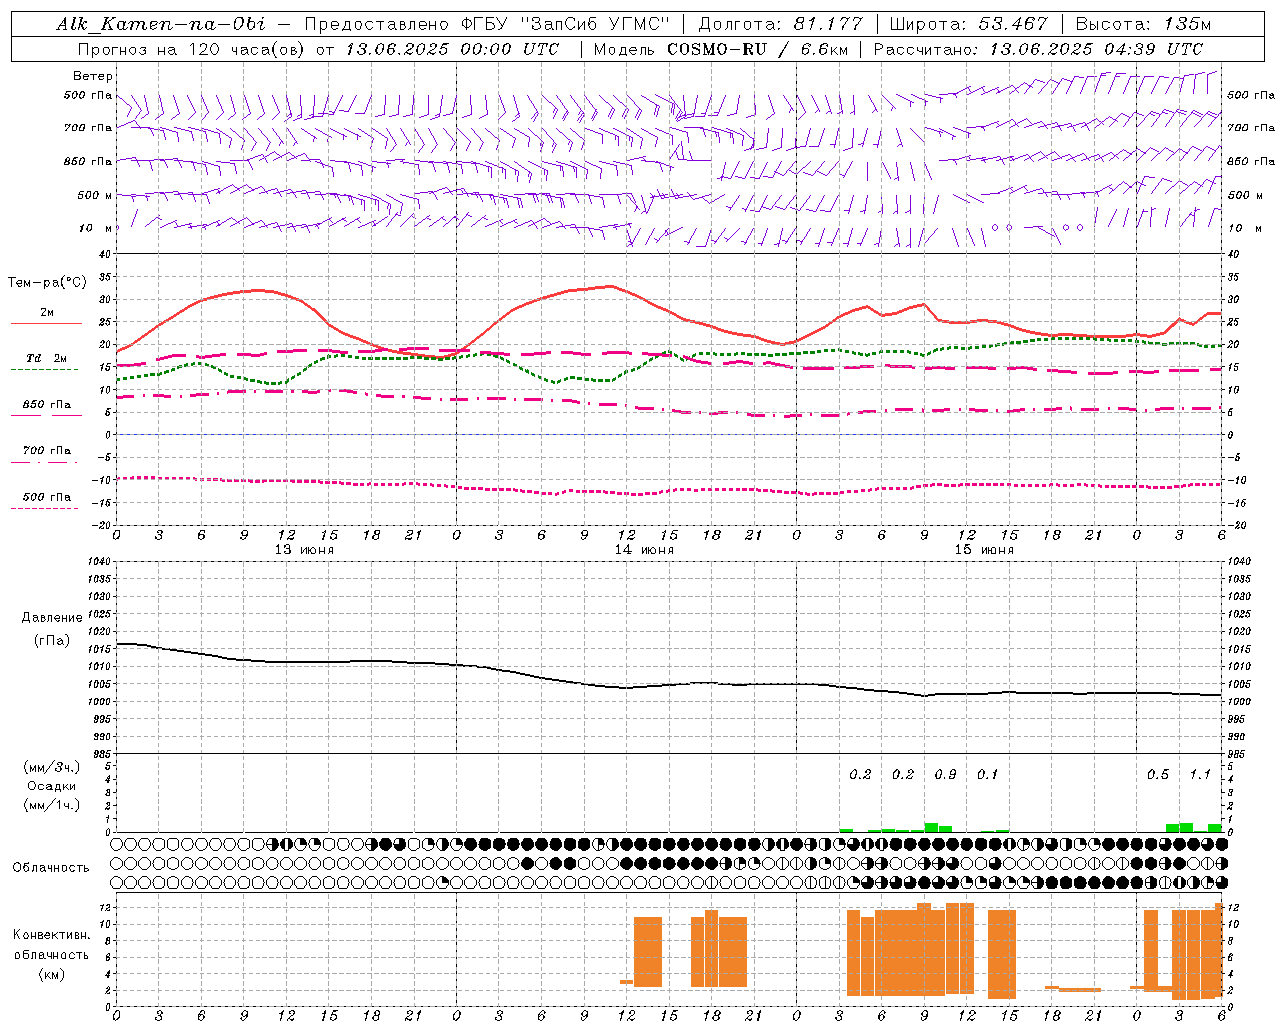1280x1024 pixels.
Task: Click the Конвективн. convective cloud label
Action: (x=52, y=935)
